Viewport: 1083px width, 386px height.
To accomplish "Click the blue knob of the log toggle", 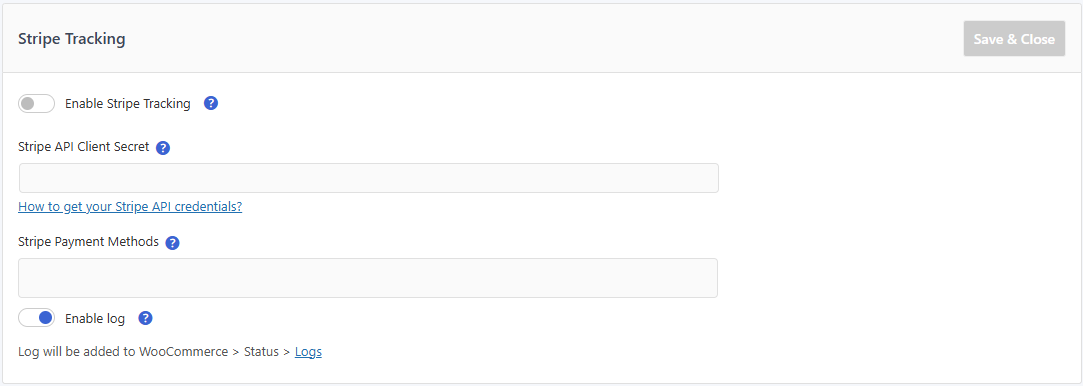I will (46, 318).
